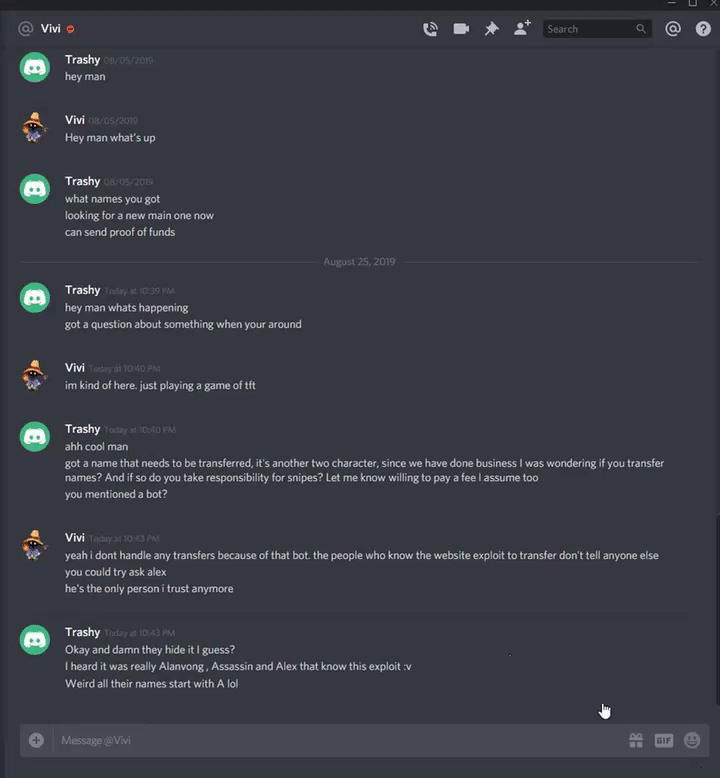Screen dimensions: 720x778
Task: Click the Search box
Action: pyautogui.click(x=597, y=29)
